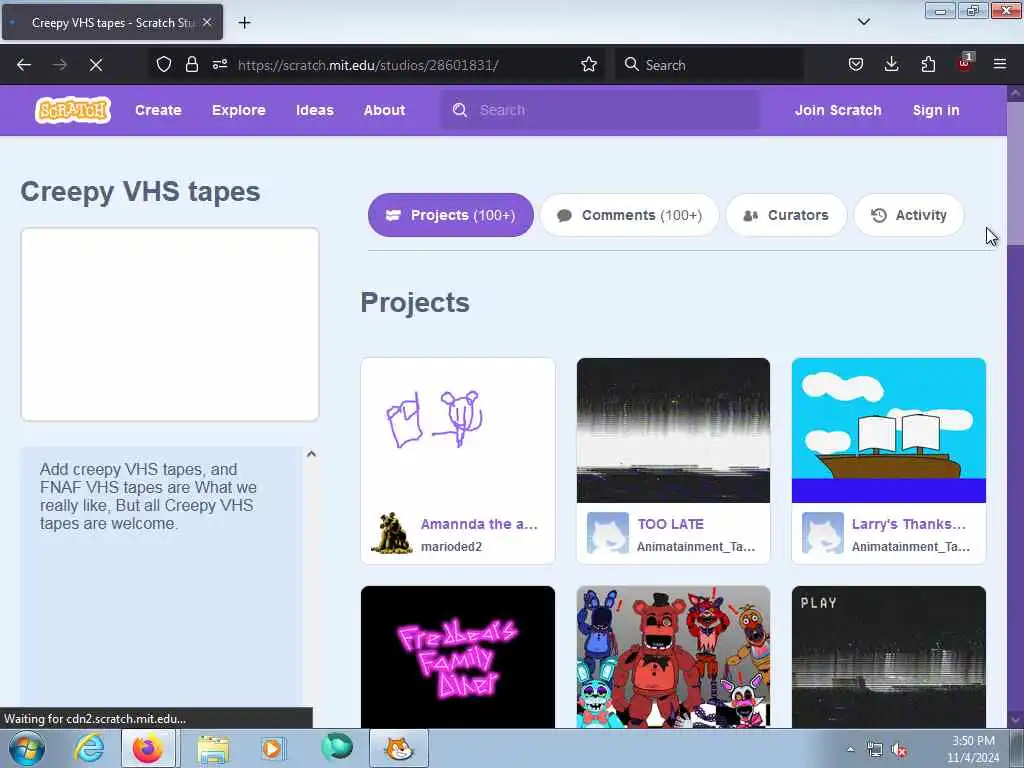Click the marioded2 author avatar
Screen dimensions: 1024x768
tap(391, 533)
